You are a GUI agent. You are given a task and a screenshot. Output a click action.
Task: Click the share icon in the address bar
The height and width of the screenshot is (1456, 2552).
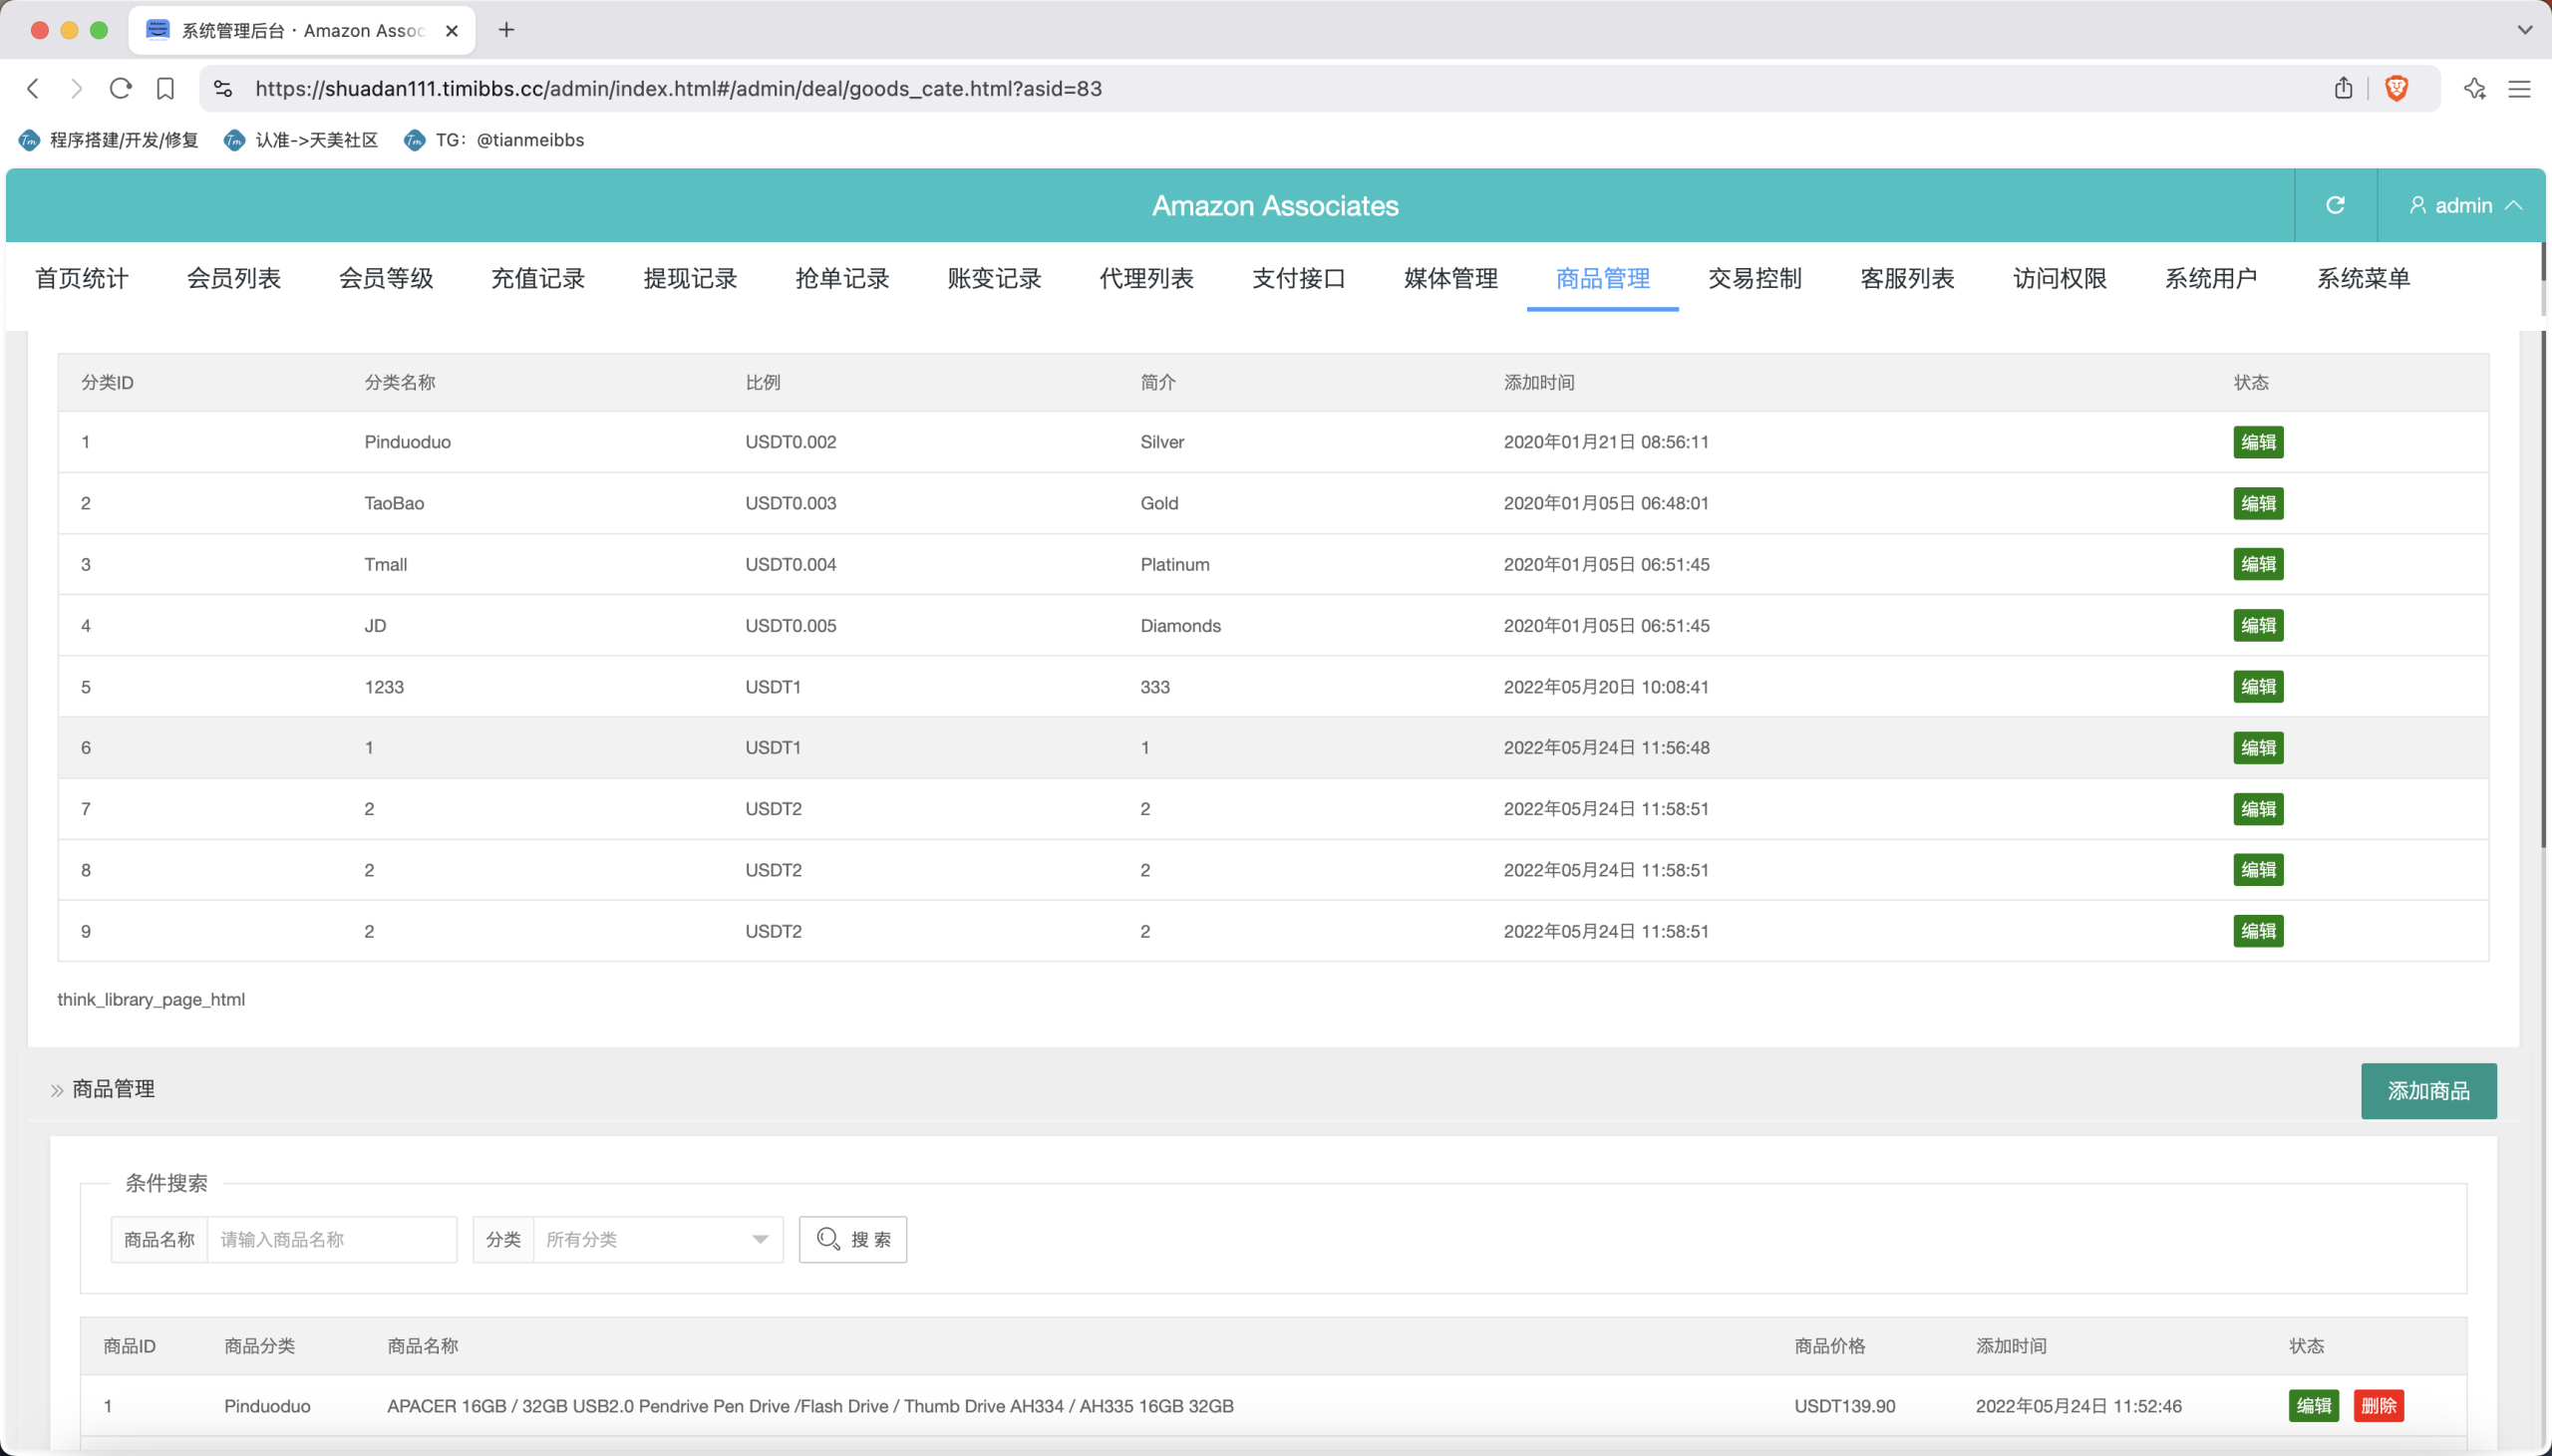pyautogui.click(x=2343, y=89)
